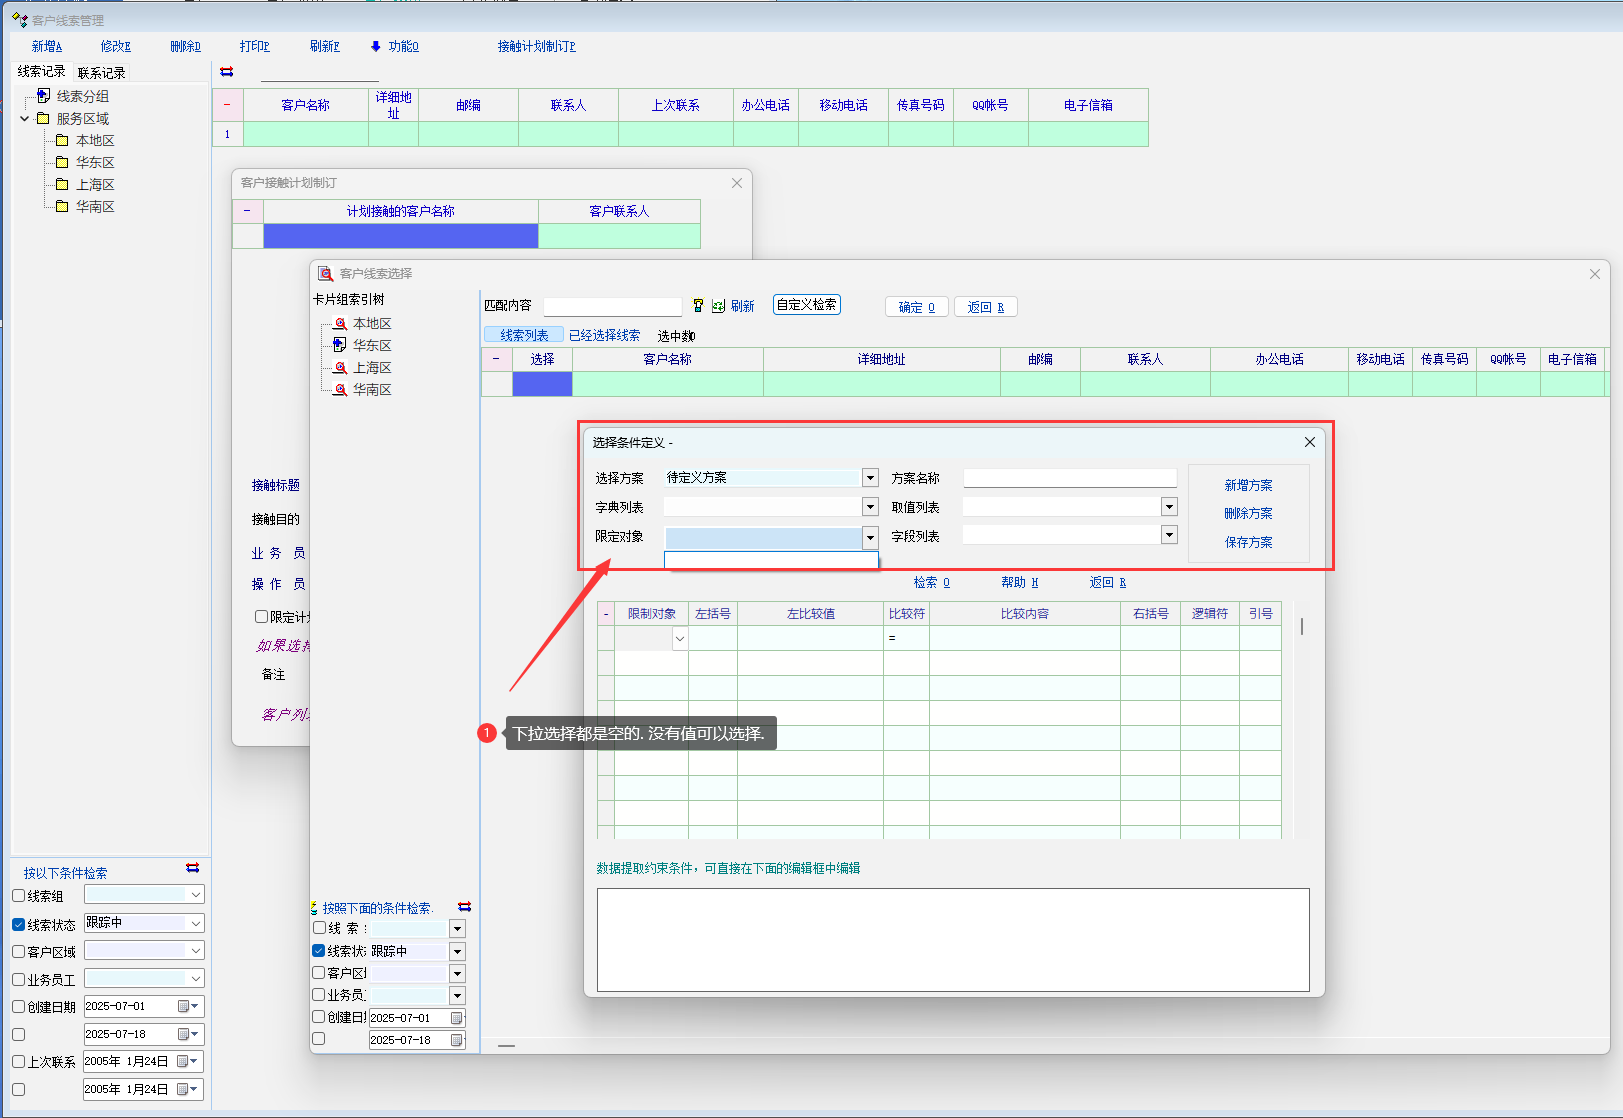This screenshot has height=1118, width=1623.
Task: Click the 方案名称 text input field
Action: pos(1069,478)
